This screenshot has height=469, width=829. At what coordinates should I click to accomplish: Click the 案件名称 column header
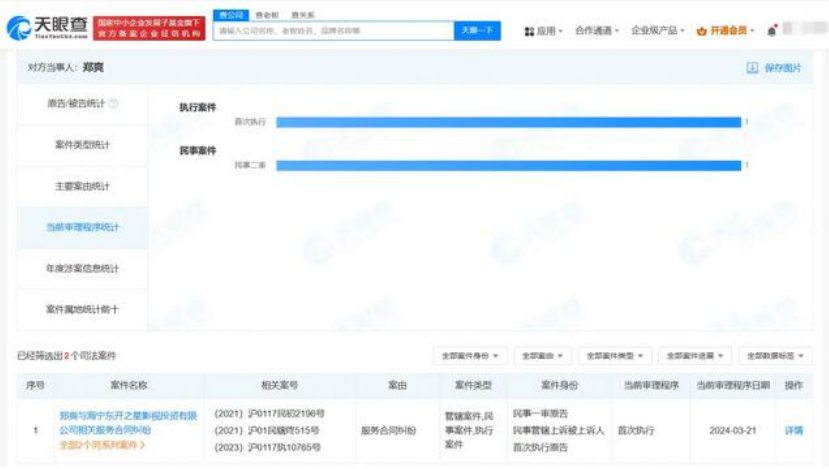[x=129, y=385]
